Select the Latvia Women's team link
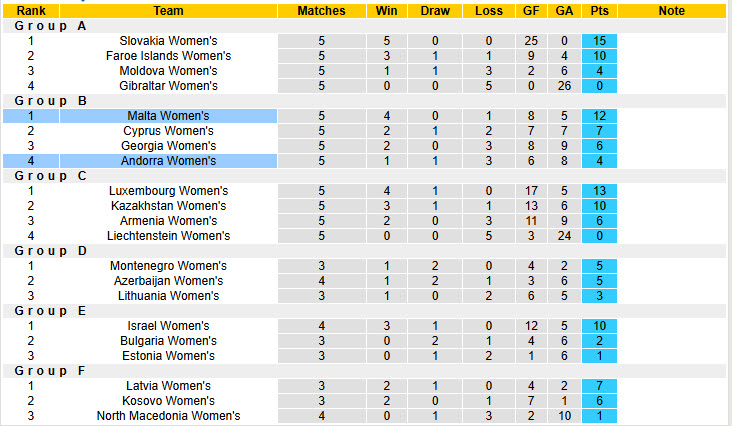This screenshot has width=732, height=426. [x=169, y=386]
